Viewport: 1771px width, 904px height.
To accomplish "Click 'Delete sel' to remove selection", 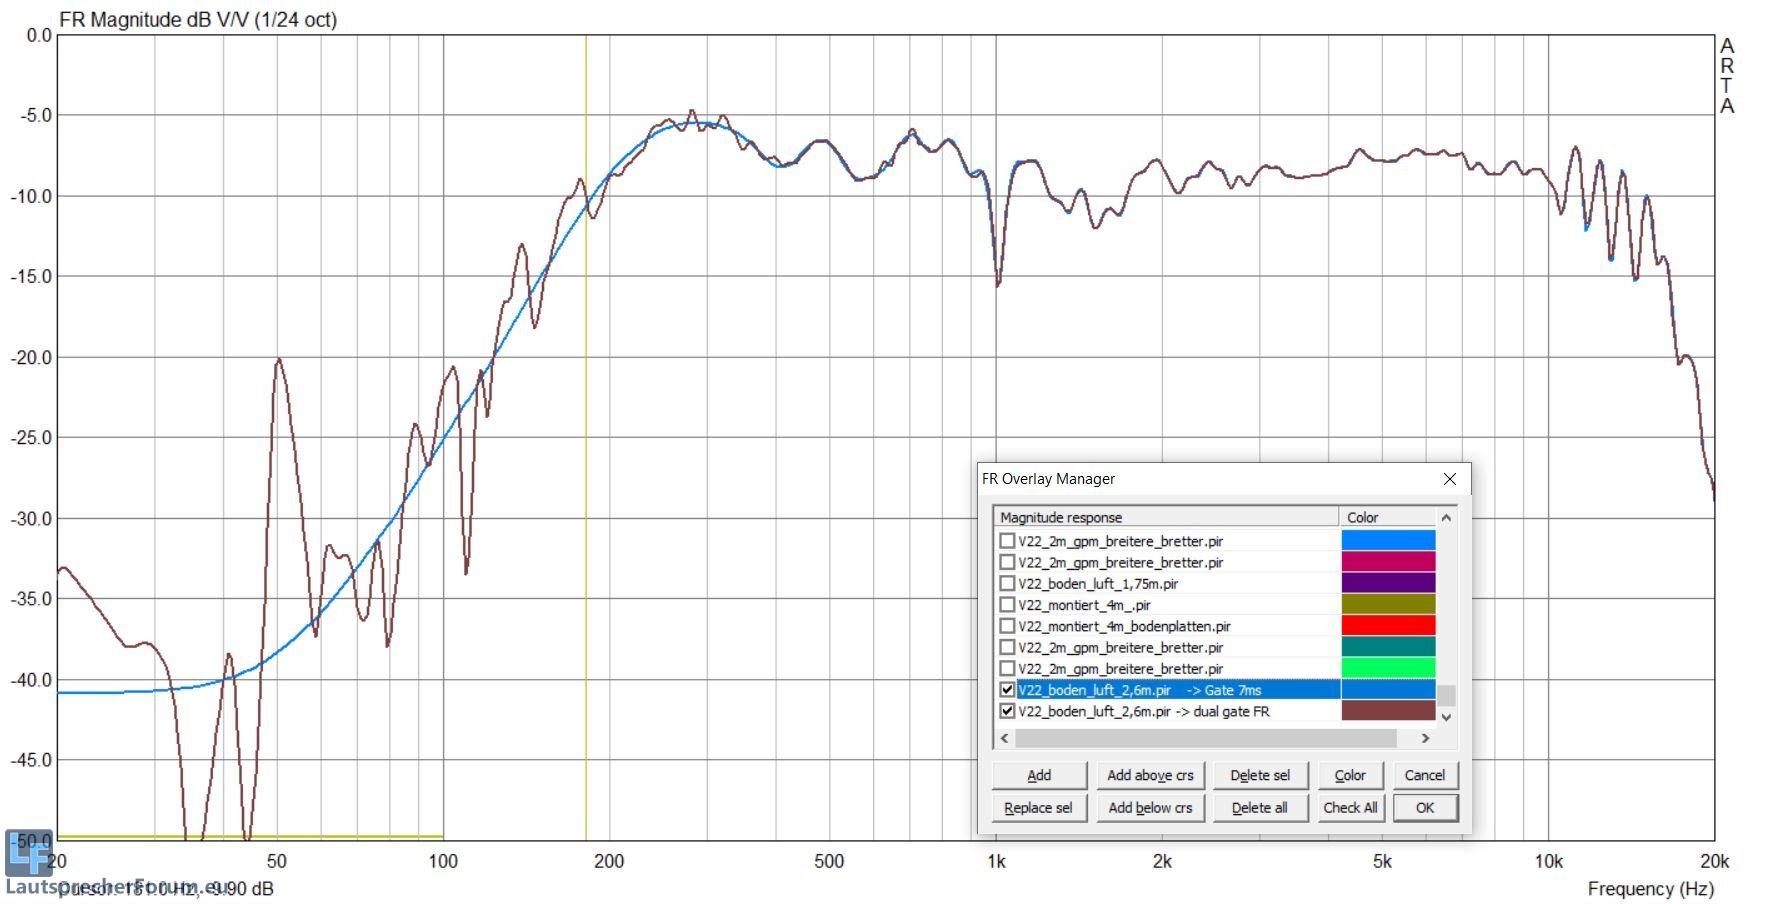I will tap(1259, 775).
